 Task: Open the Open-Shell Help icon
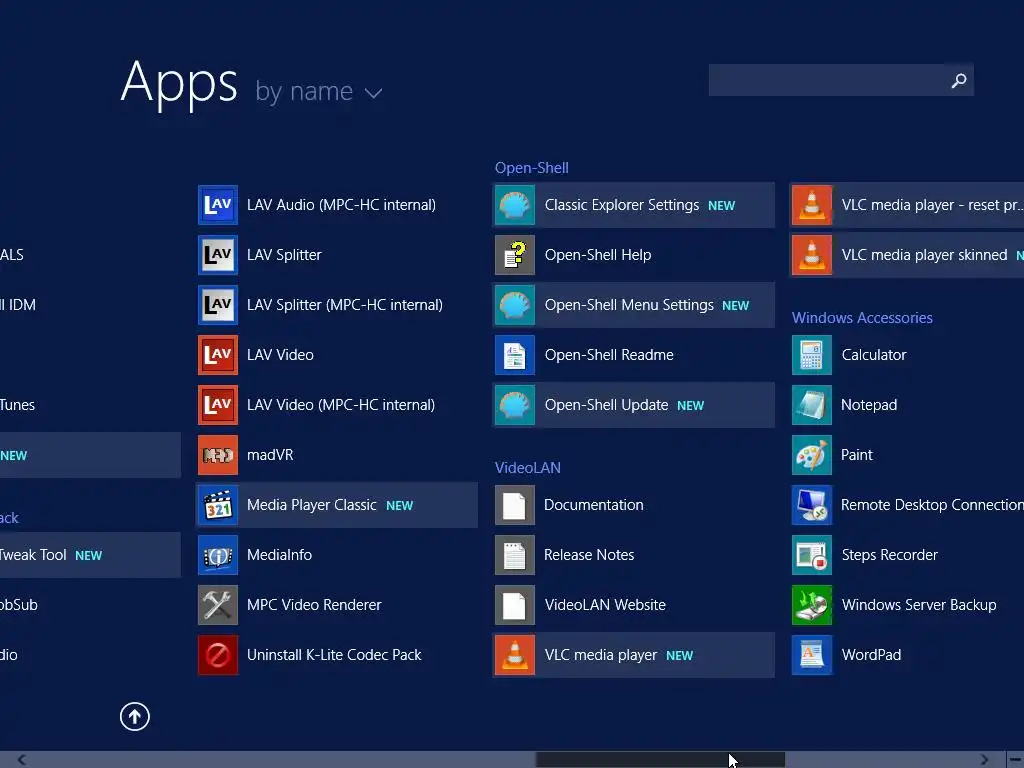pos(515,255)
